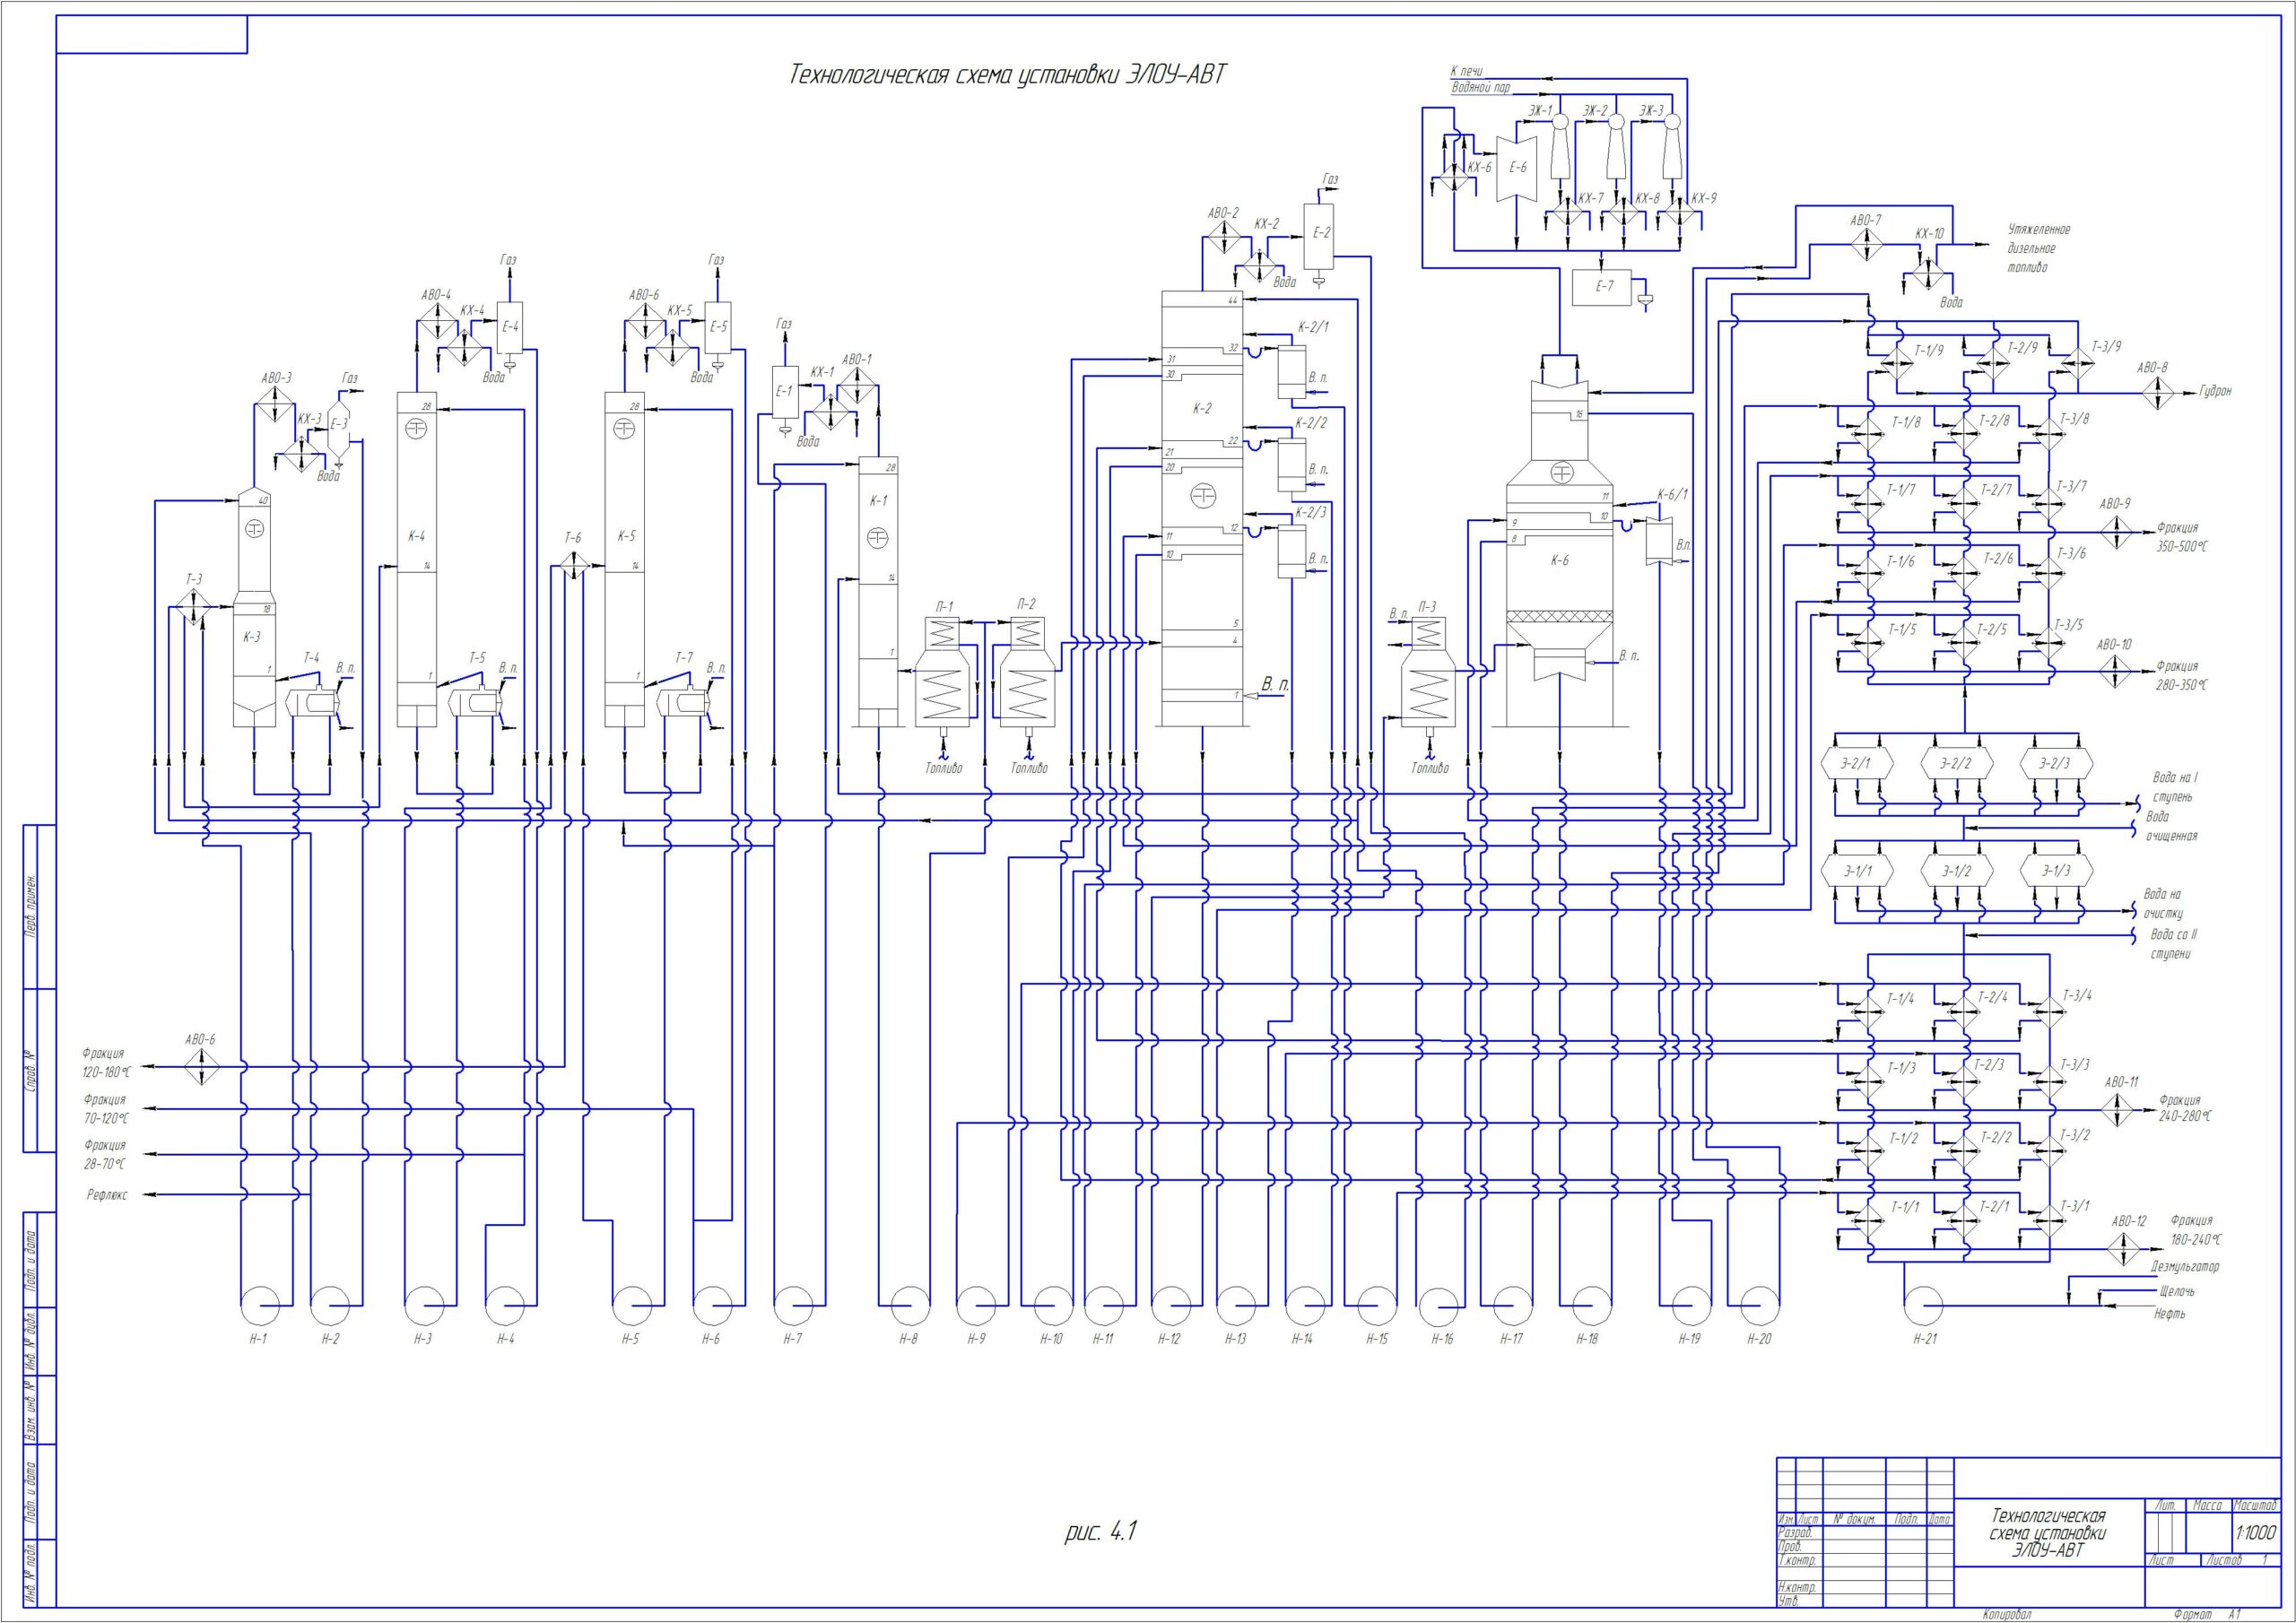Pick the pump H-13 circle symbol
Image resolution: width=2296 pixels, height=1623 pixels.
click(1237, 1304)
